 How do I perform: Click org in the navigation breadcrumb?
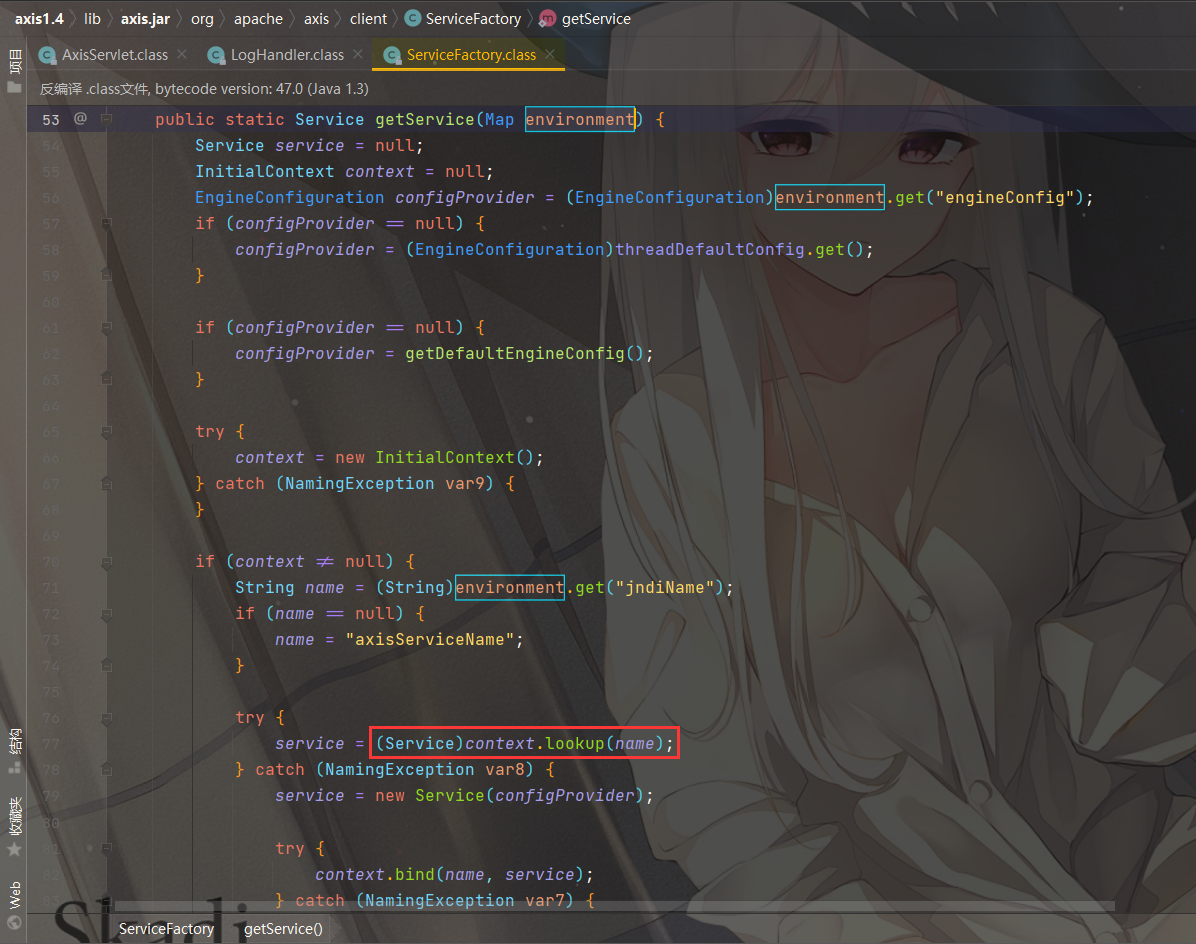click(202, 18)
